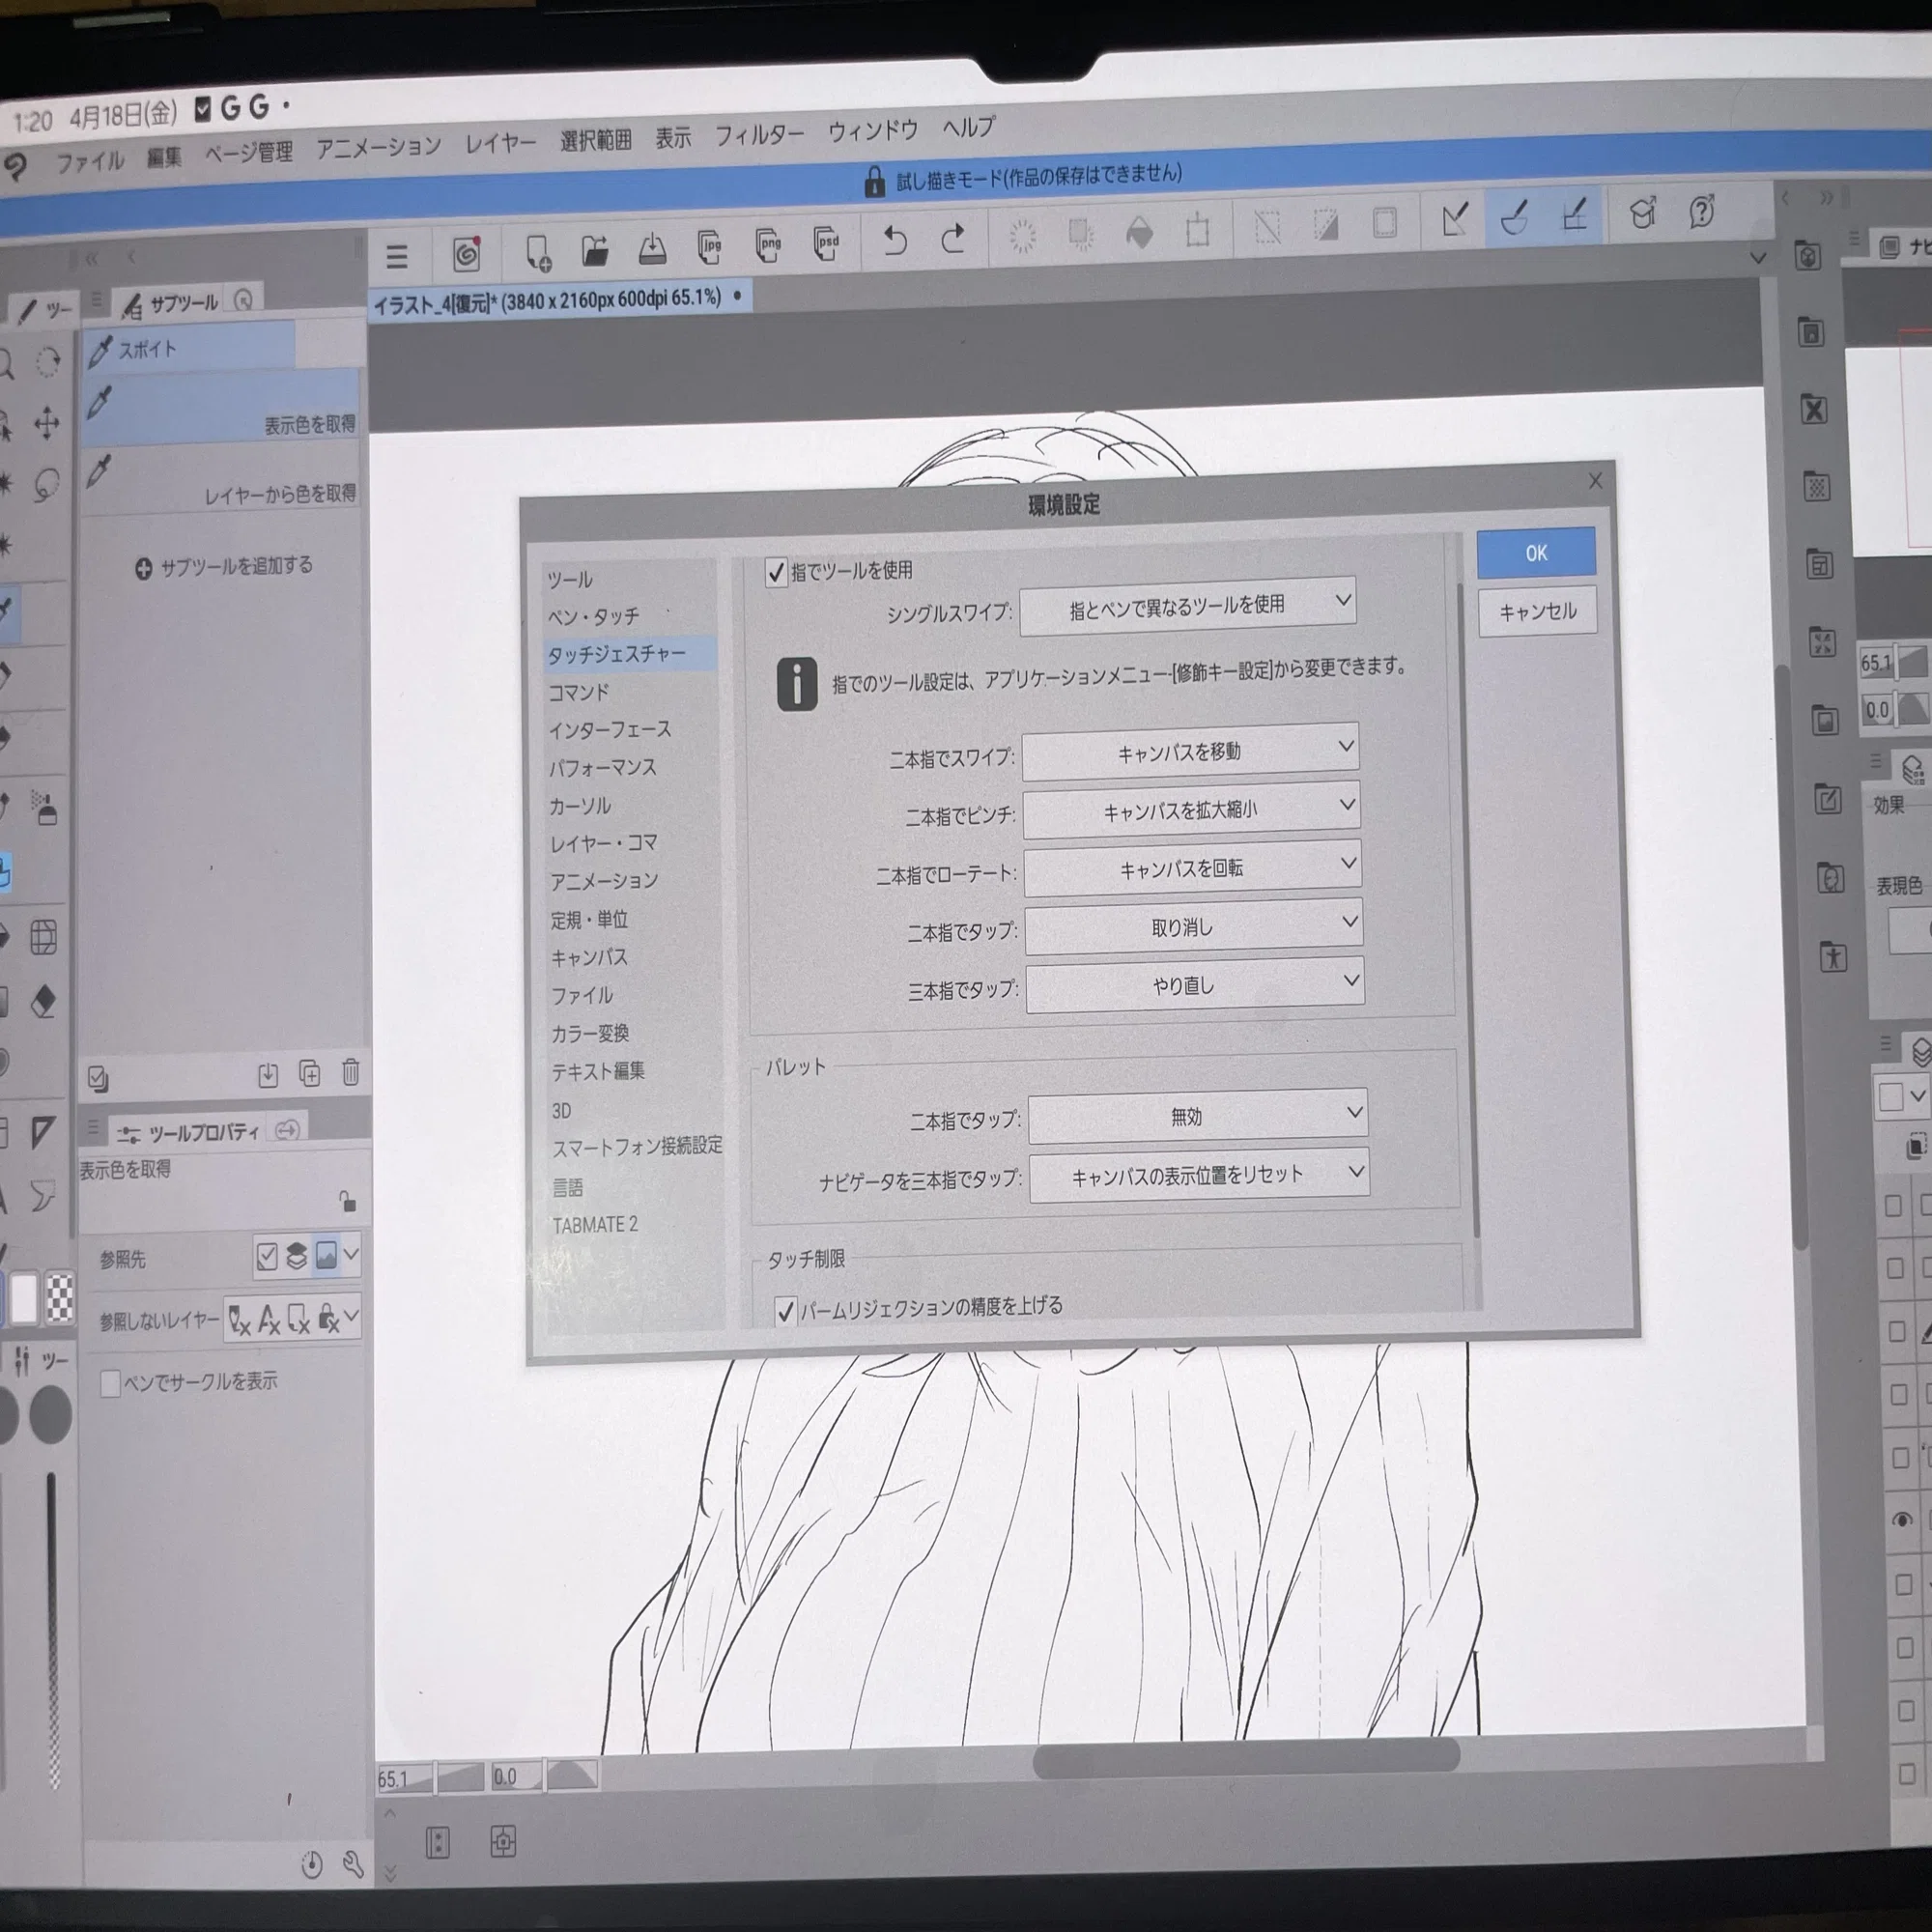Image resolution: width=1932 pixels, height=1932 pixels.
Task: Click the wrench icon in Tool Property panel
Action: coord(352,1864)
